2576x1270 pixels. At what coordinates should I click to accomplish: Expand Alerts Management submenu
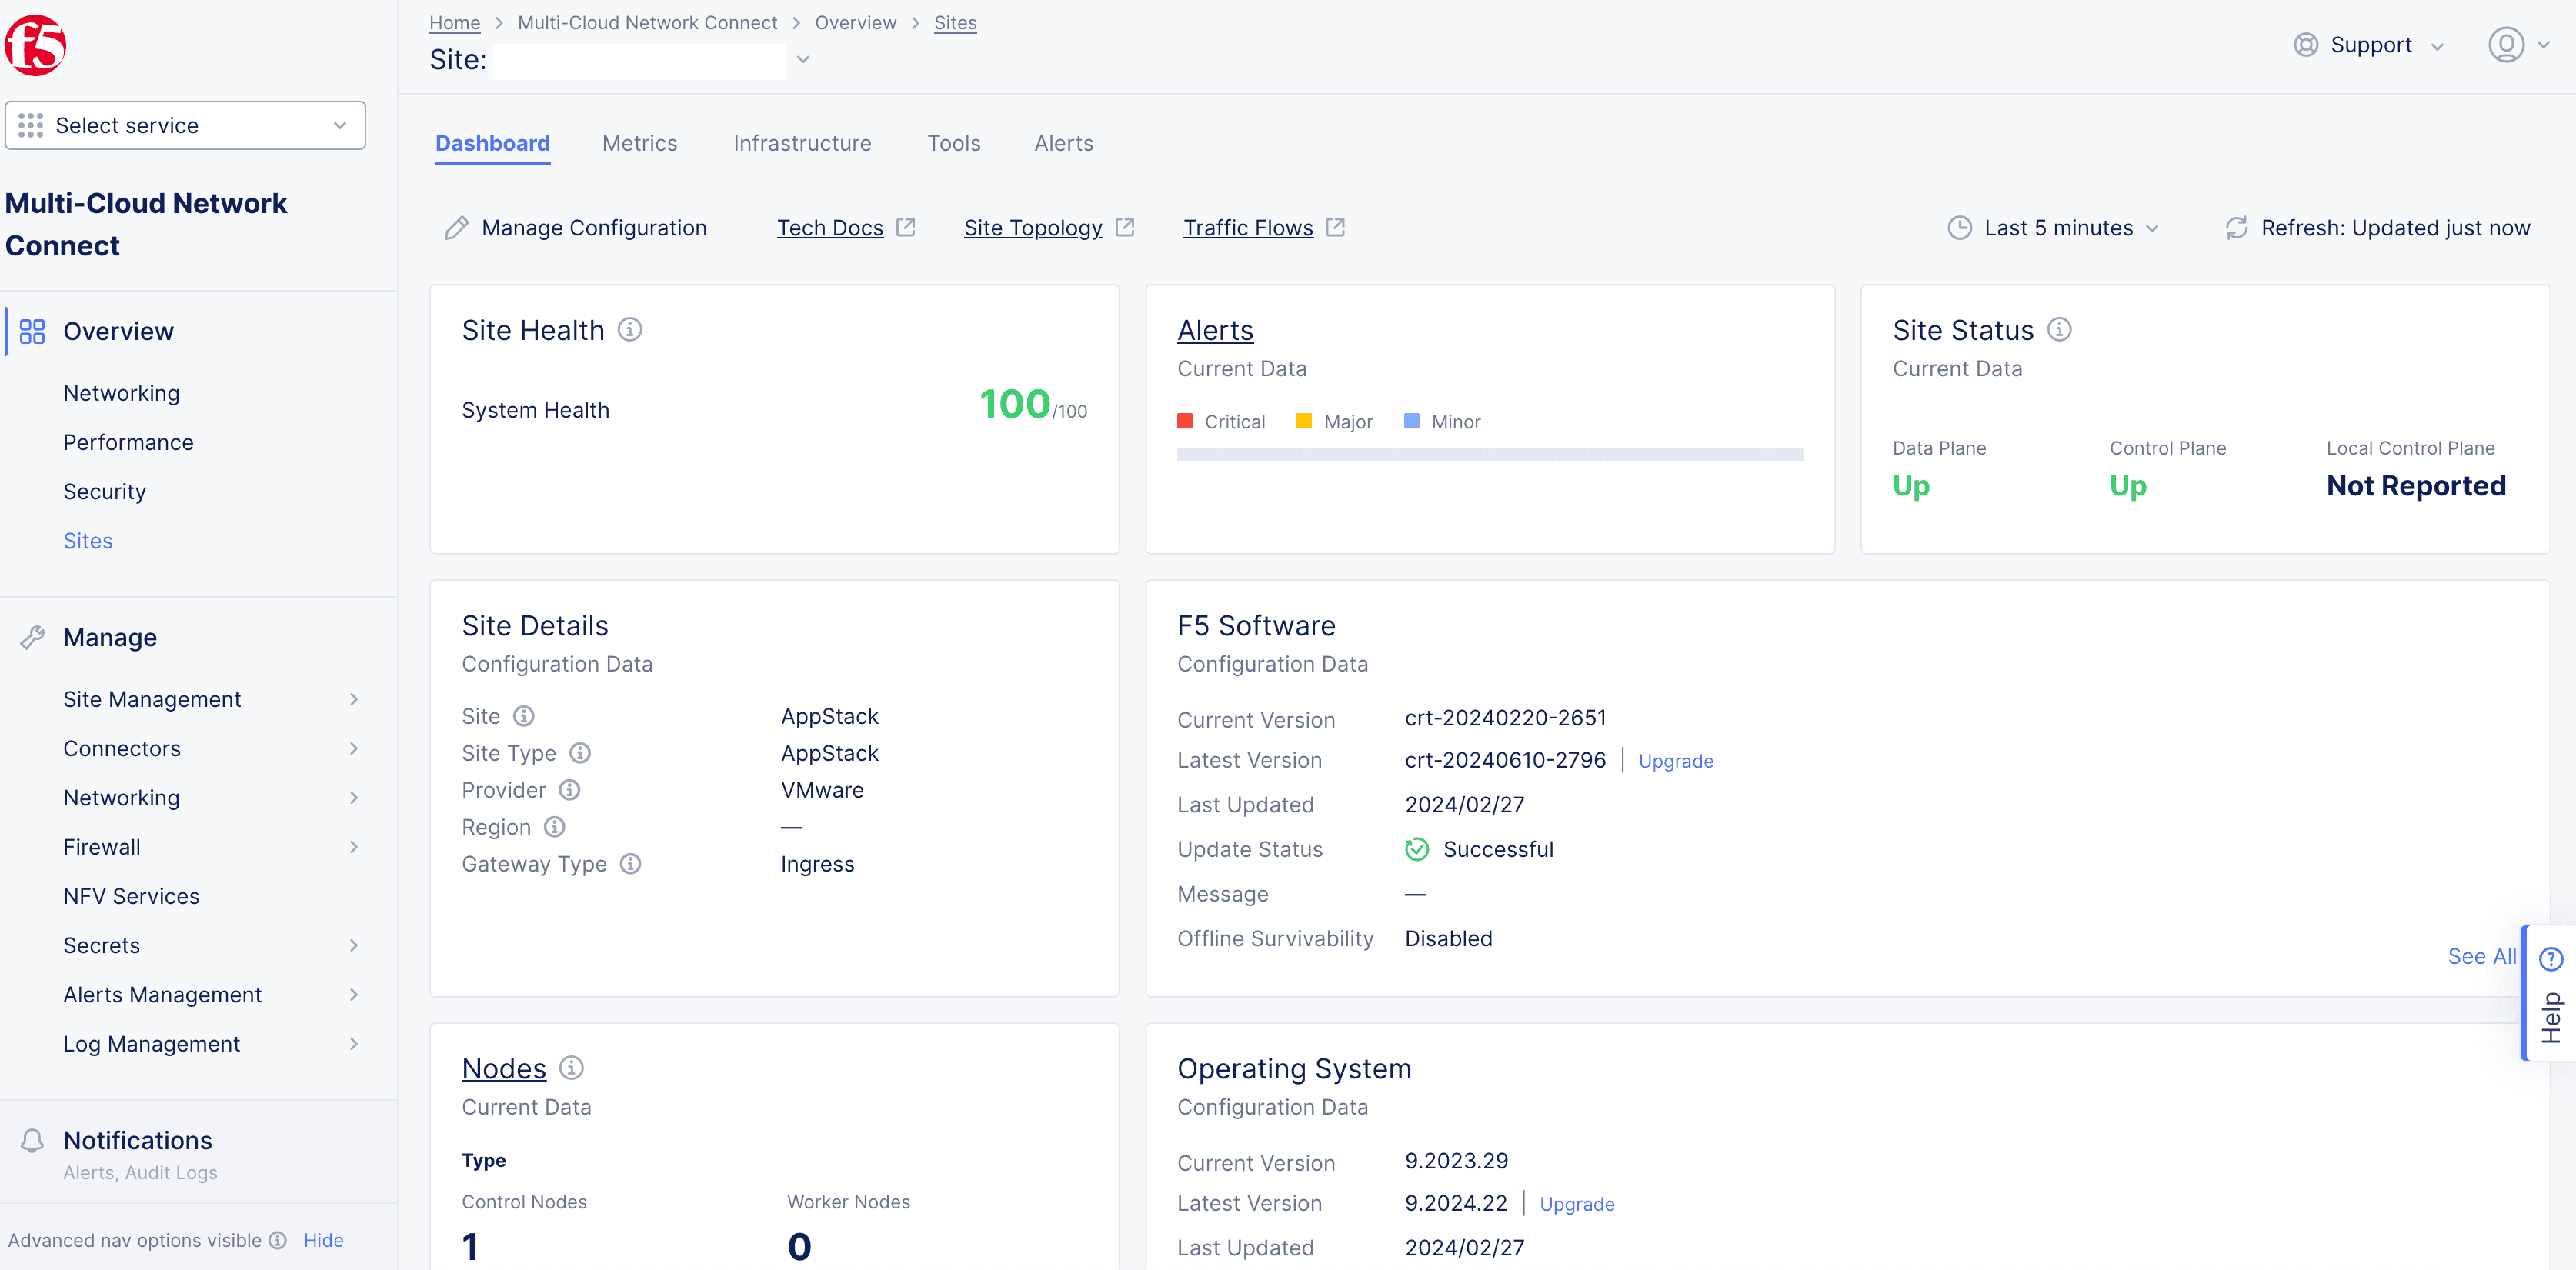click(354, 994)
